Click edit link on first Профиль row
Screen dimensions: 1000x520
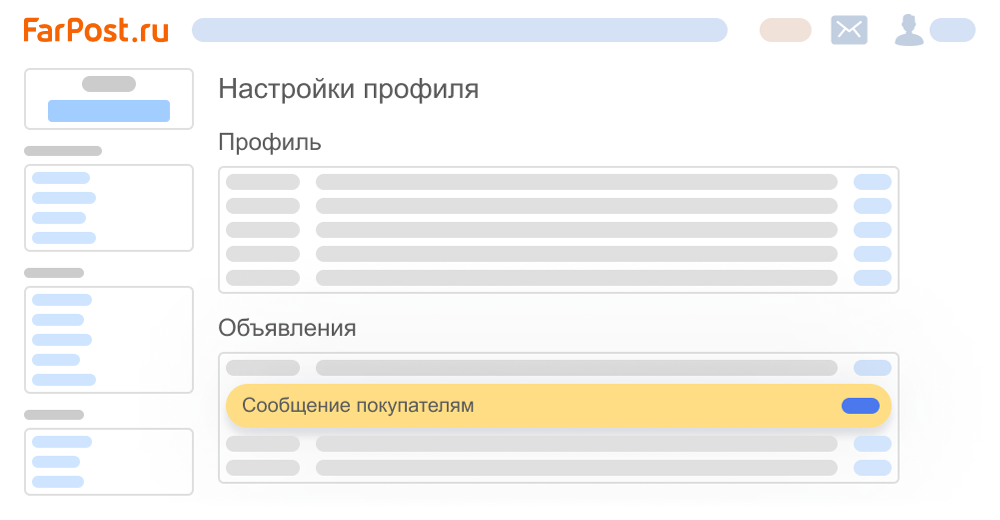pyautogui.click(x=872, y=182)
